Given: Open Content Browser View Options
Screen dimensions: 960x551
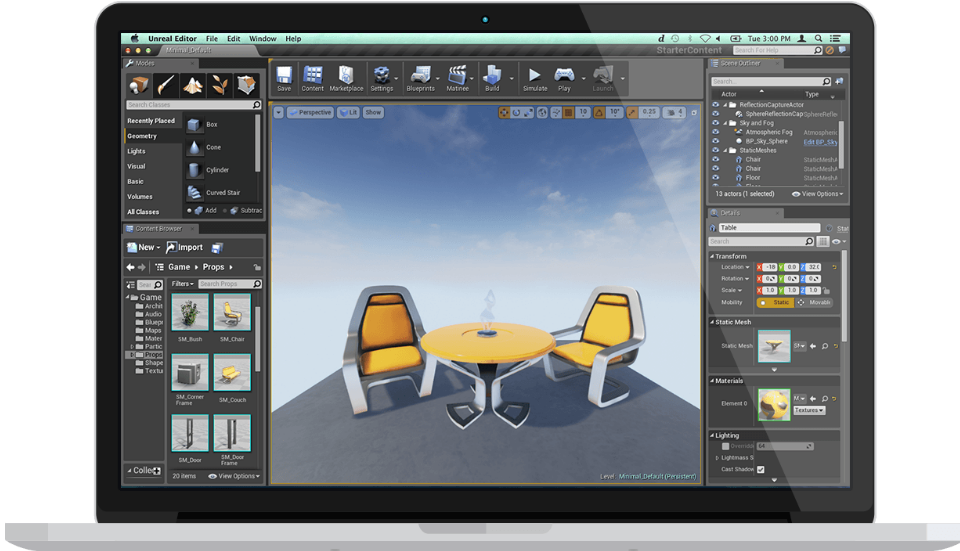Looking at the screenshot, I should pyautogui.click(x=234, y=476).
